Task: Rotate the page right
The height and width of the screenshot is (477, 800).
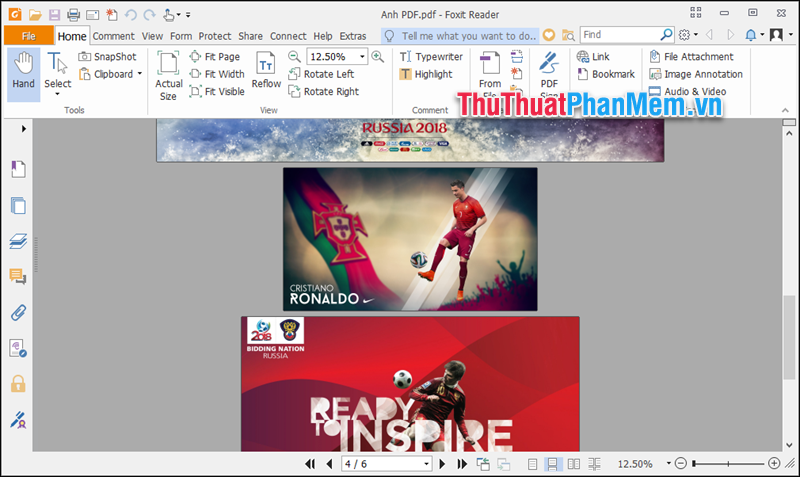Action: coord(324,91)
